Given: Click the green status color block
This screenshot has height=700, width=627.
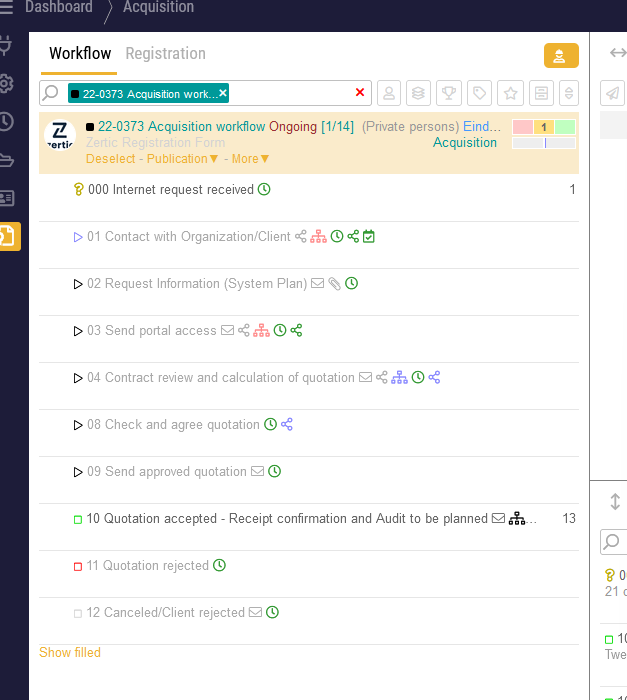Looking at the screenshot, I should coord(565,127).
